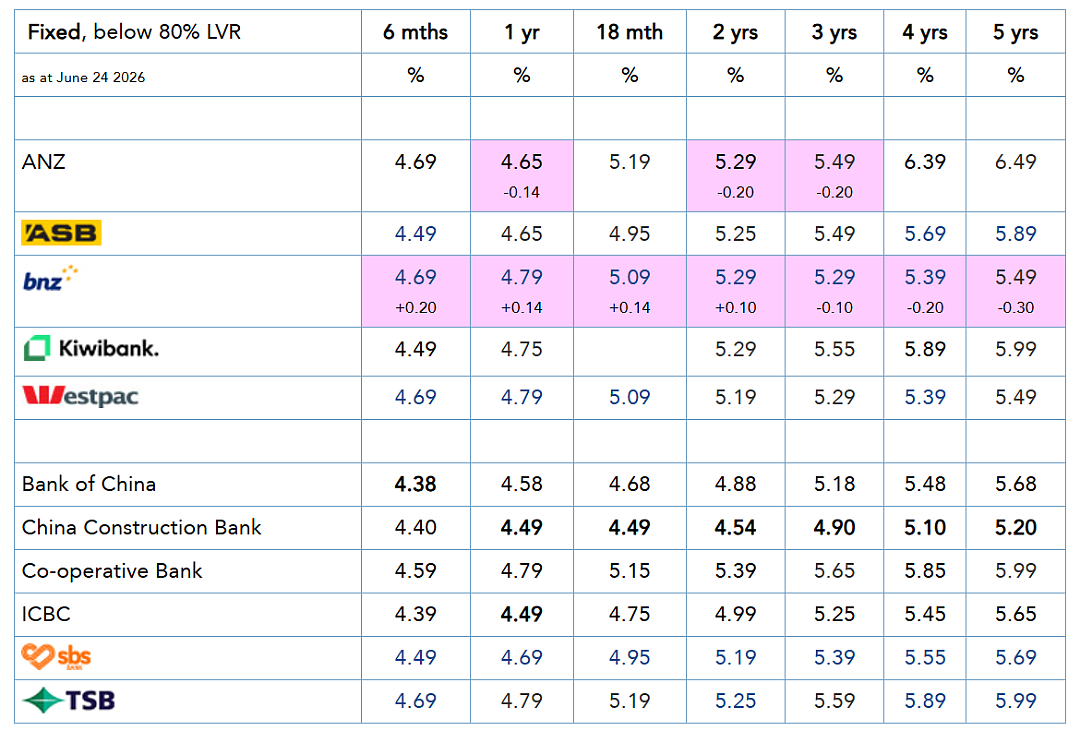Click Co-operative Bank row label
The height and width of the screenshot is (731, 1080).
click(112, 570)
